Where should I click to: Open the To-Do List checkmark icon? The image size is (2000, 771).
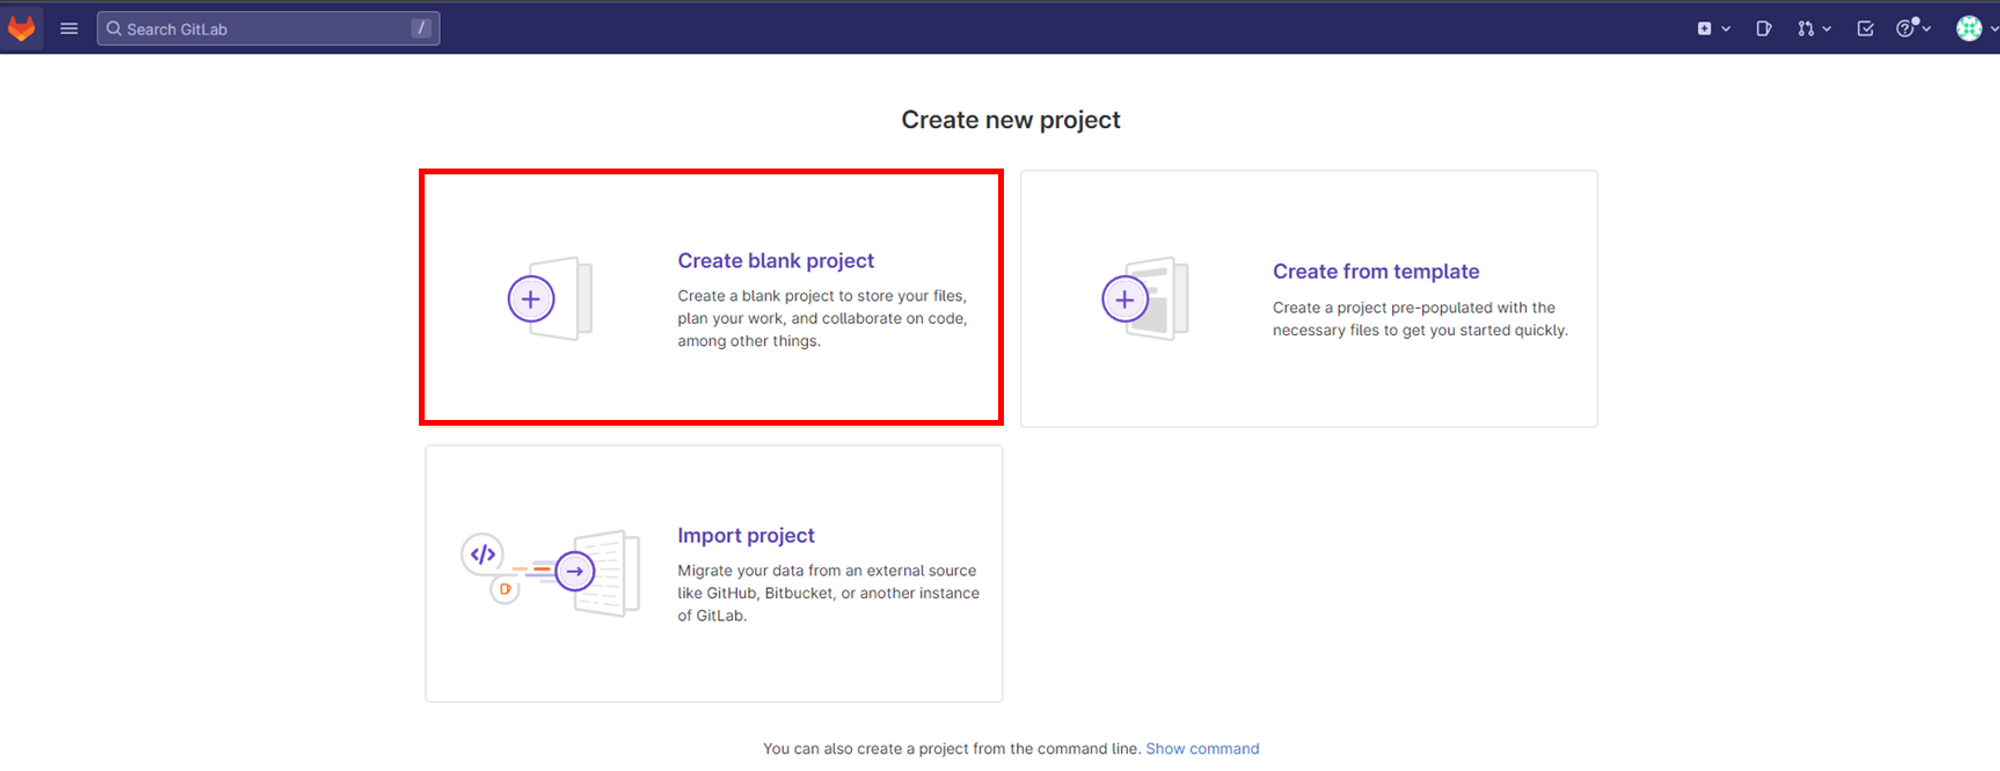tap(1865, 29)
